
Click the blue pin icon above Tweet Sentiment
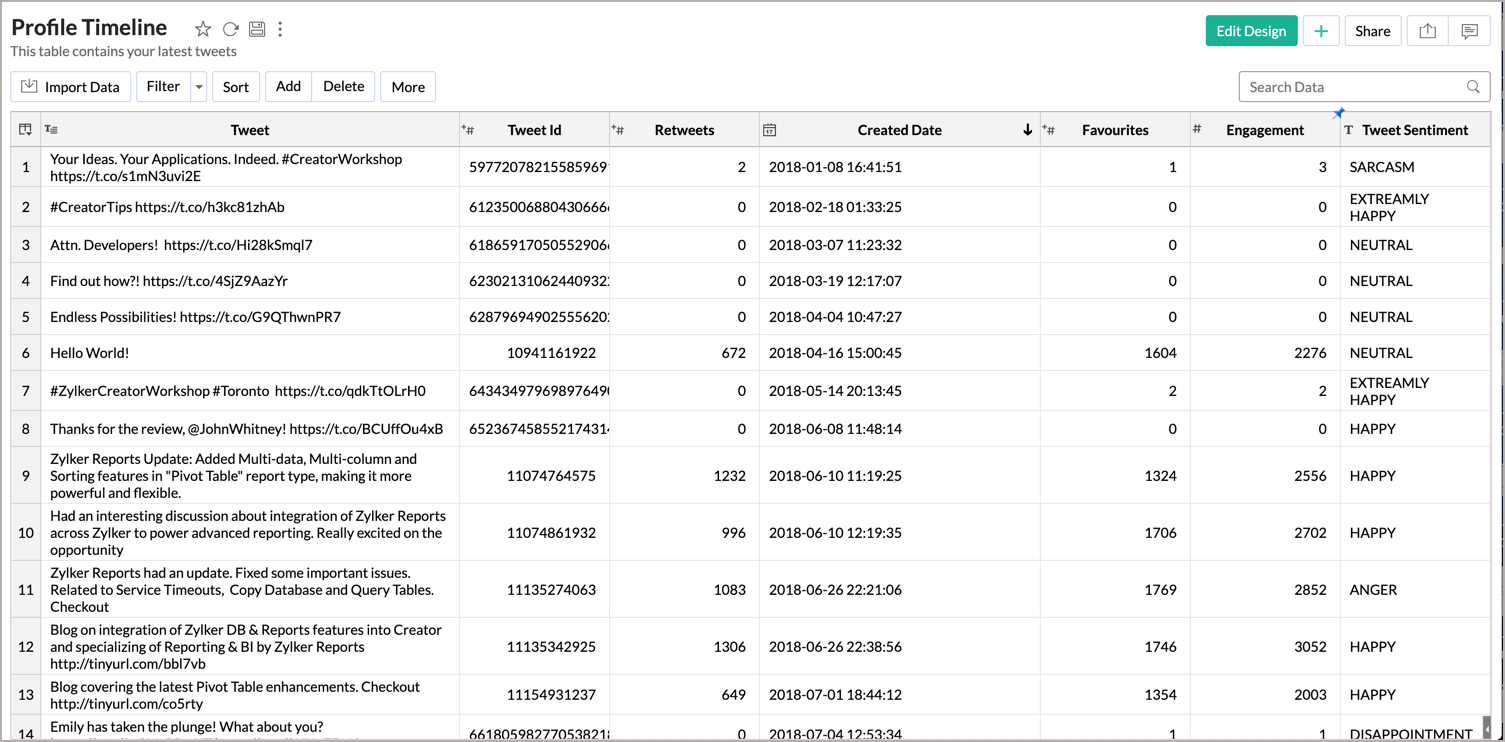coord(1339,114)
